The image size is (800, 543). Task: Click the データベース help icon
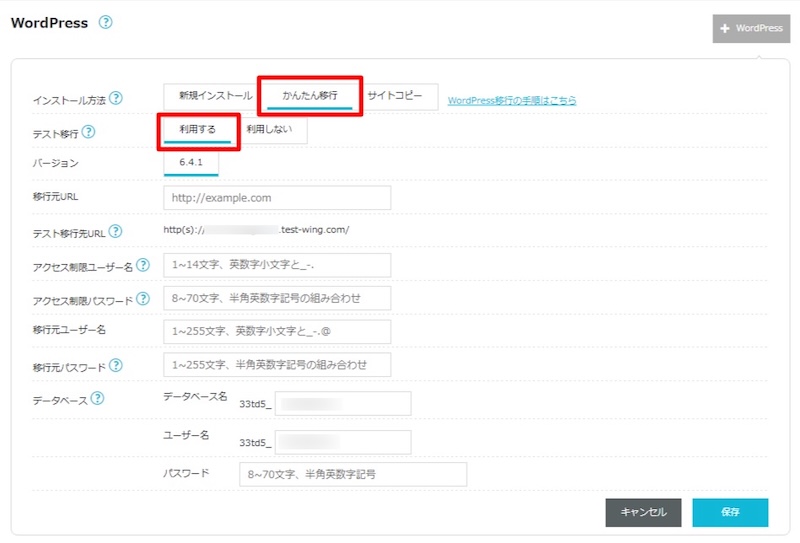click(97, 398)
